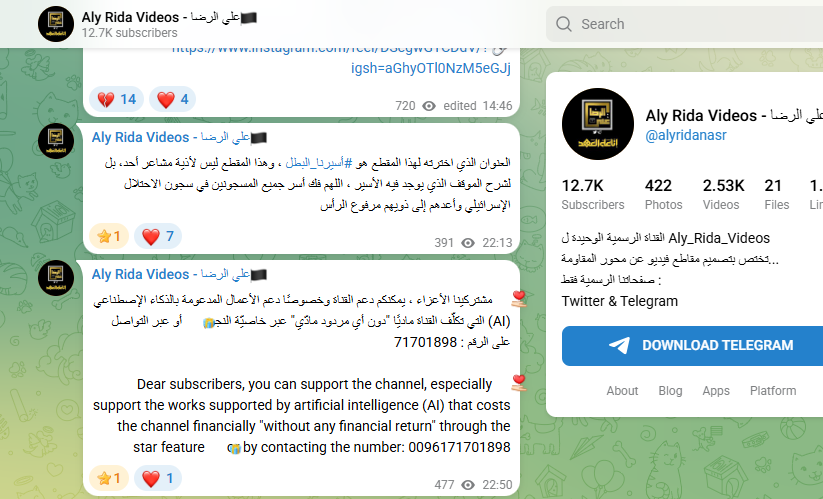Open channel avatar in top header
This screenshot has height=499, width=823.
[56, 24]
